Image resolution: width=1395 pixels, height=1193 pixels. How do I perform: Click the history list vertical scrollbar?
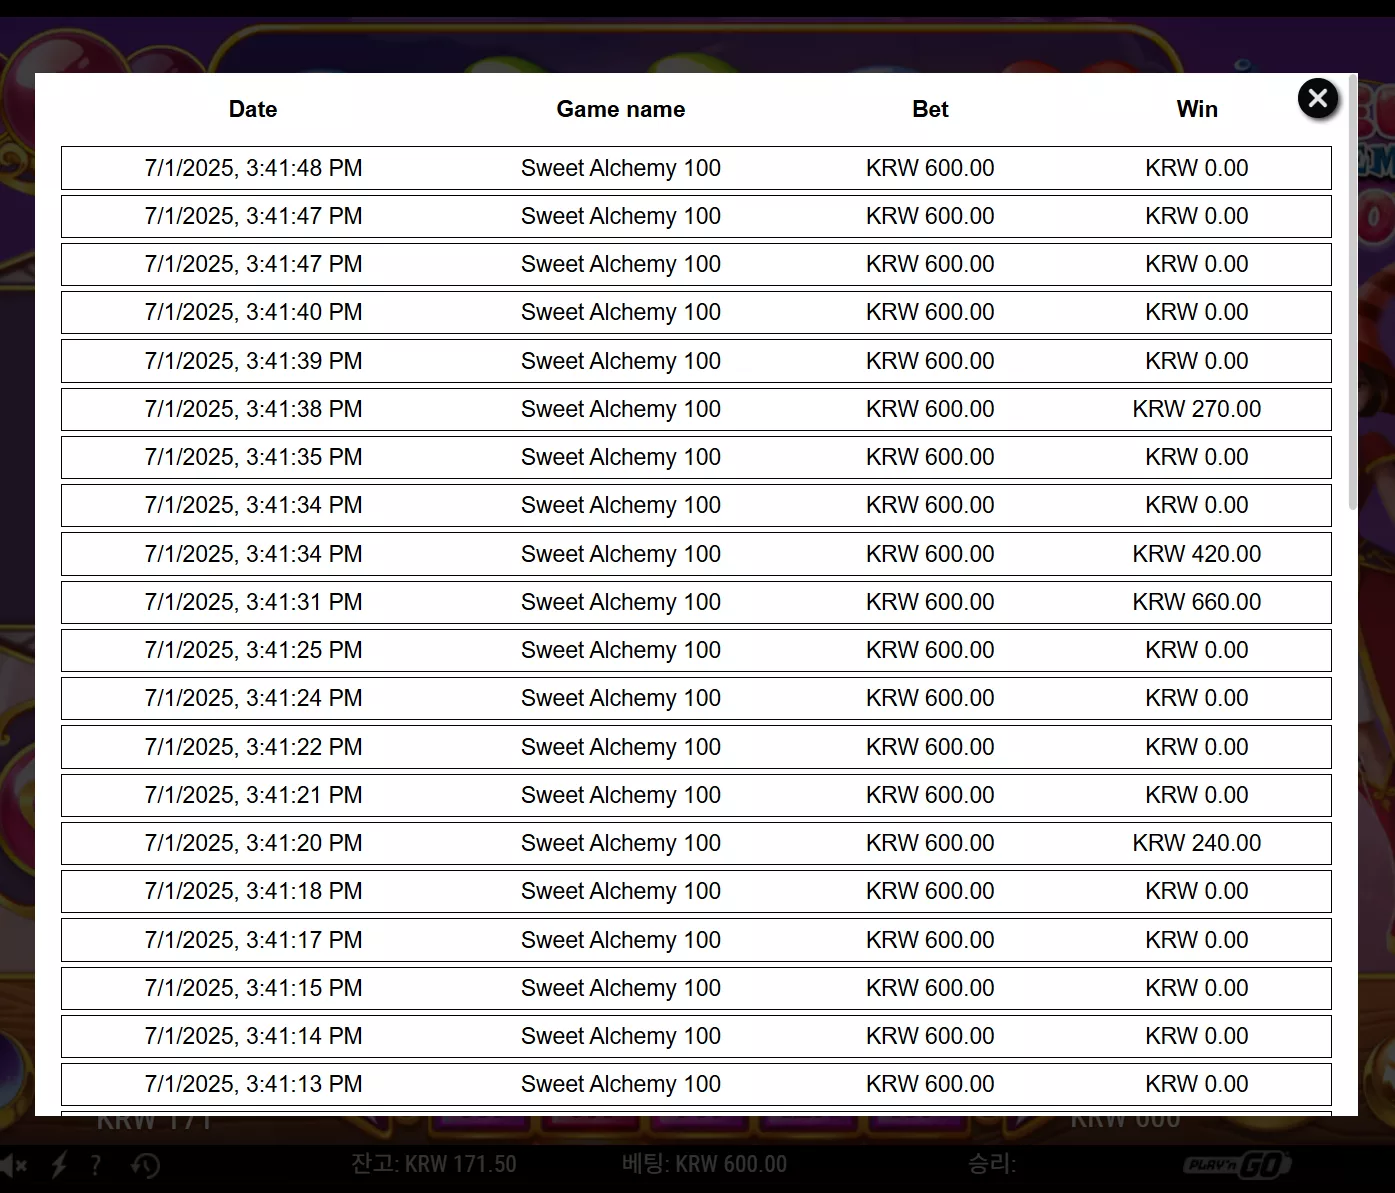(1353, 293)
